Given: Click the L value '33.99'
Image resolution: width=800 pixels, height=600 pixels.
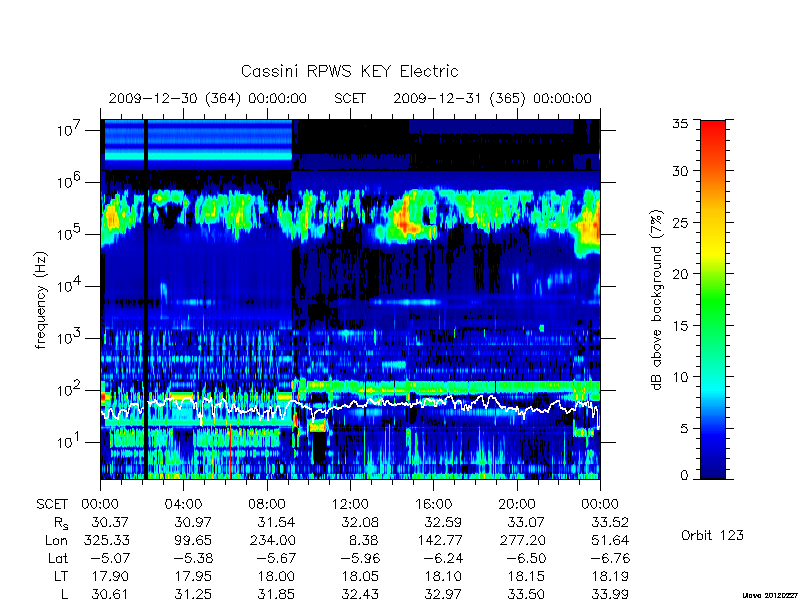Looking at the screenshot, I should 610,594.
